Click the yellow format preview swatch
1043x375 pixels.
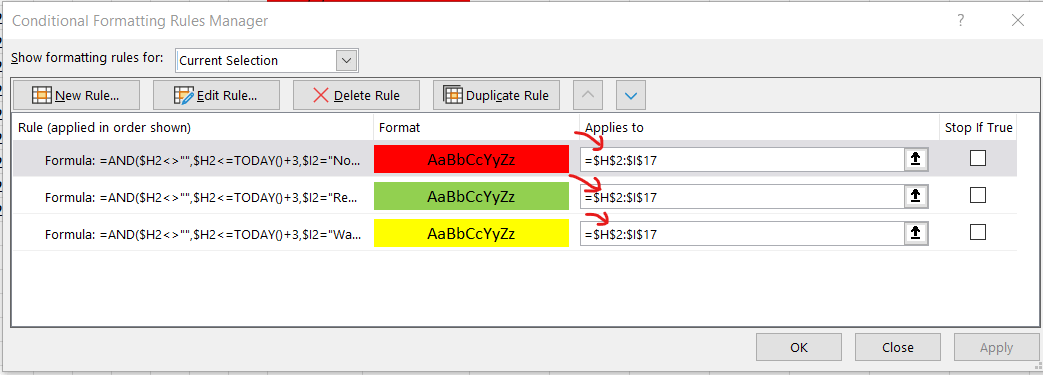click(x=471, y=233)
